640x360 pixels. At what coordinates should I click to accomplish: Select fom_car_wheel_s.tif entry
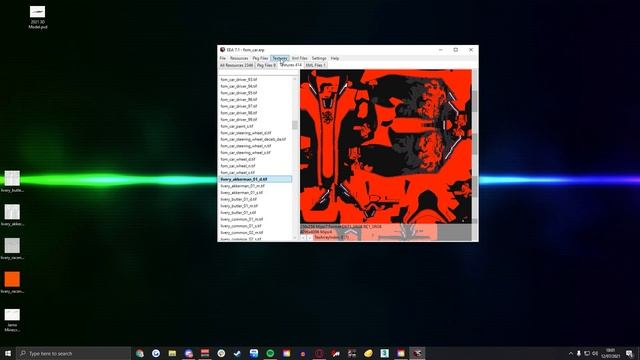click(x=255, y=172)
